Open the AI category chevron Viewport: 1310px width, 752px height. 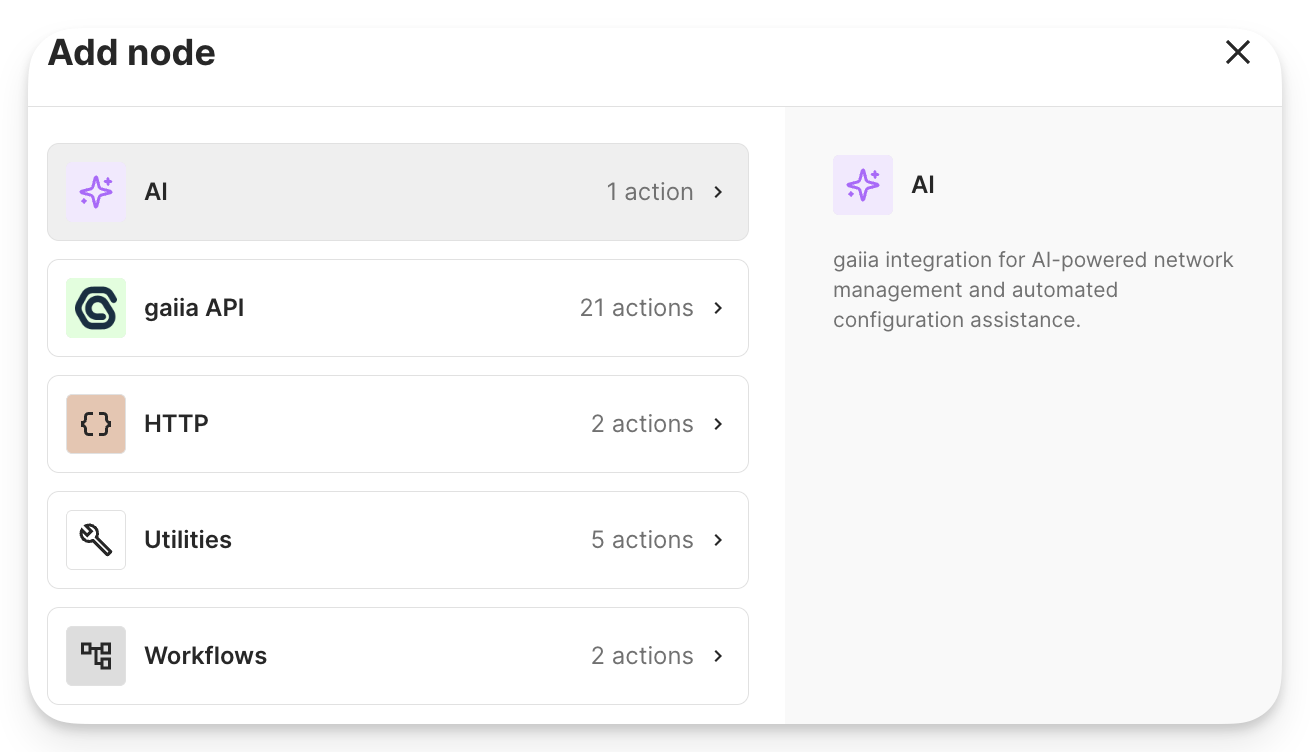coord(717,192)
